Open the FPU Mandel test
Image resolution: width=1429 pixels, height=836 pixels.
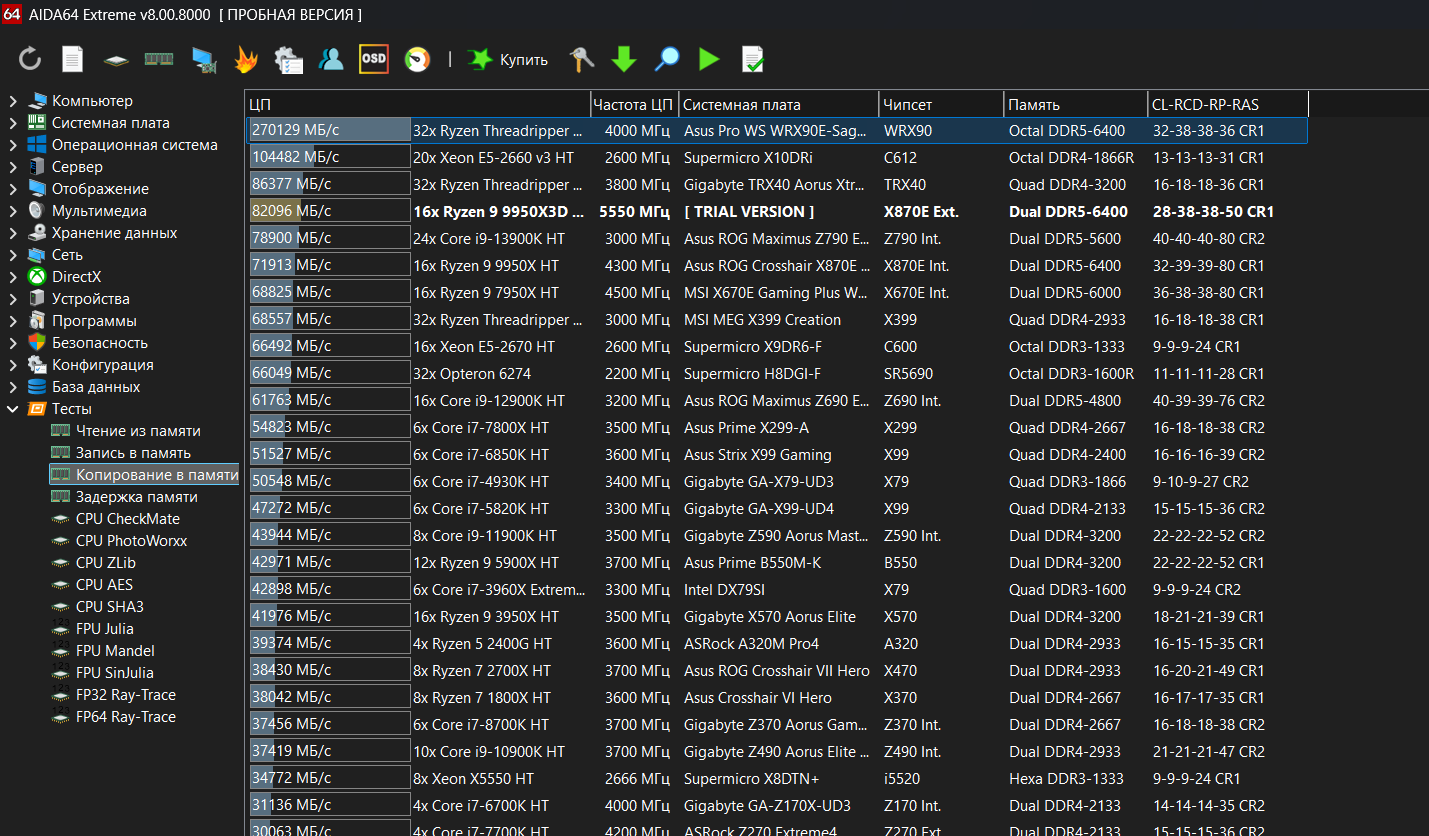pos(115,651)
